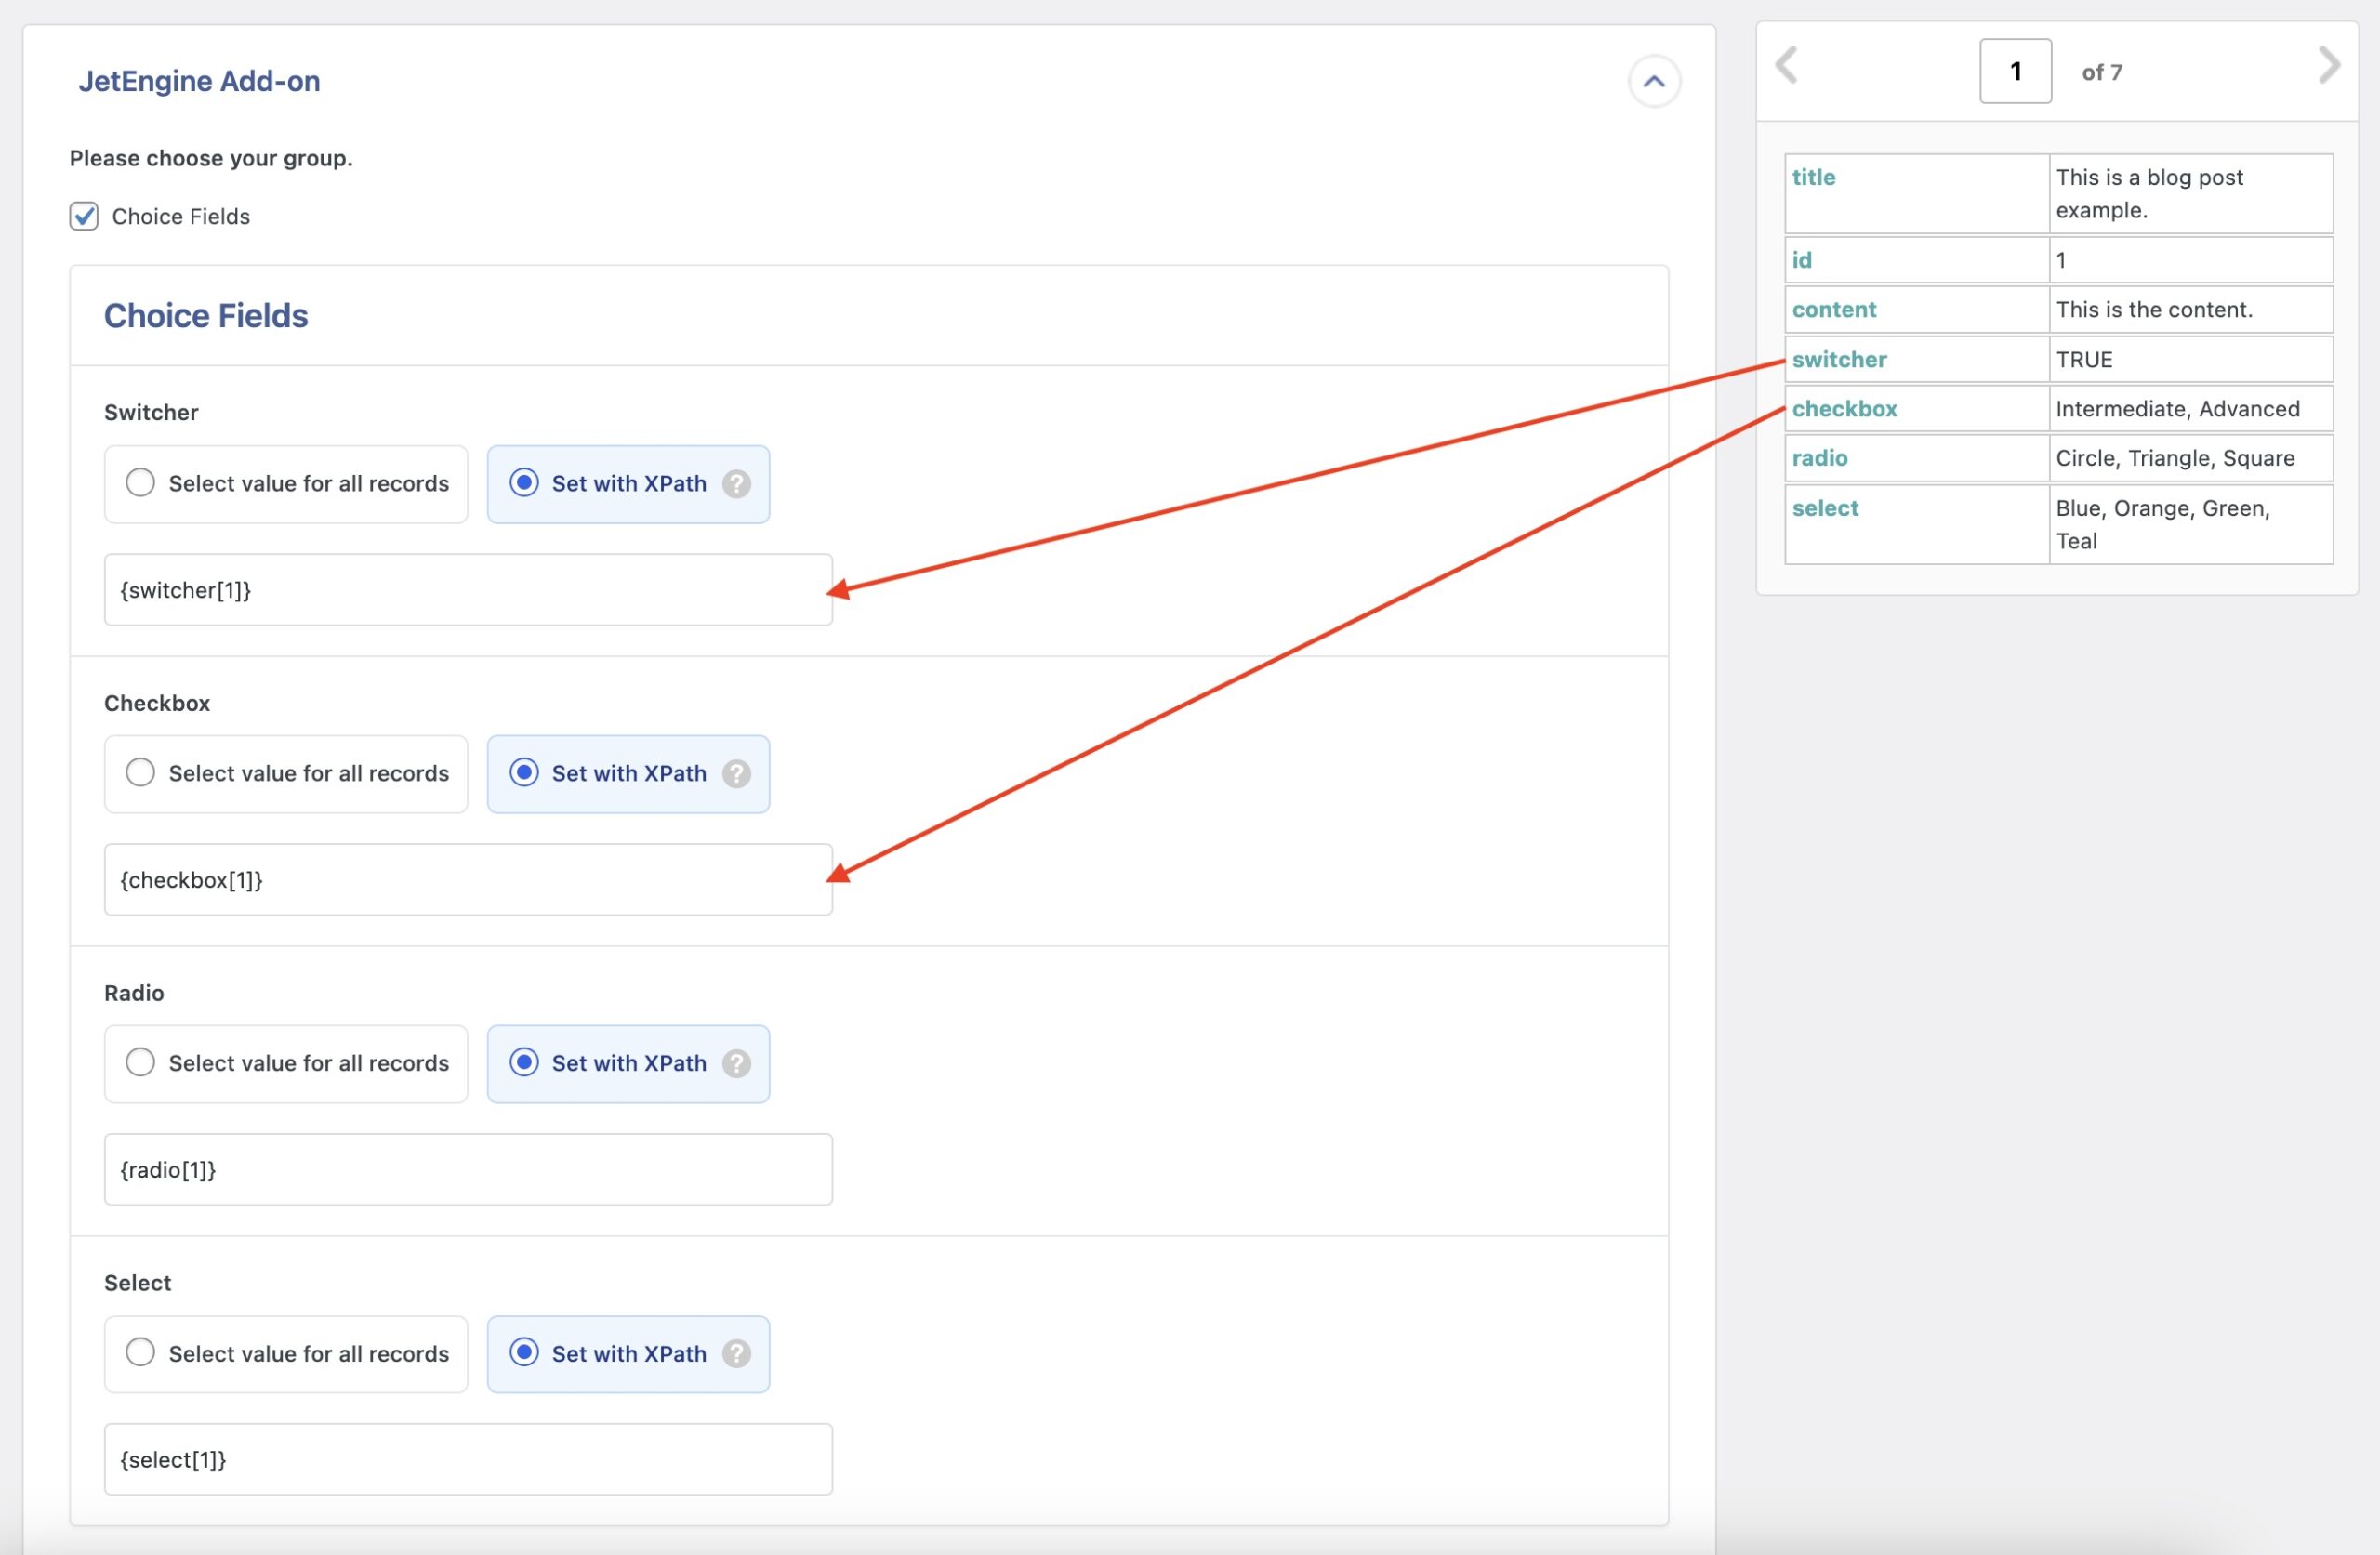Open help for Checkbox XPath option
This screenshot has width=2380, height=1555.
point(737,773)
